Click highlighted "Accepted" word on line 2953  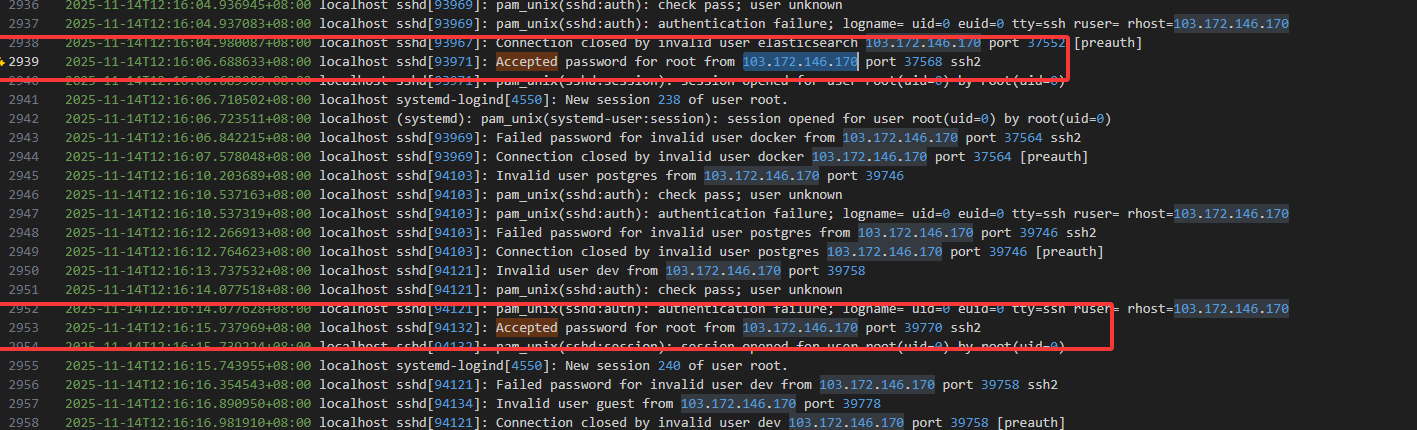coord(526,328)
